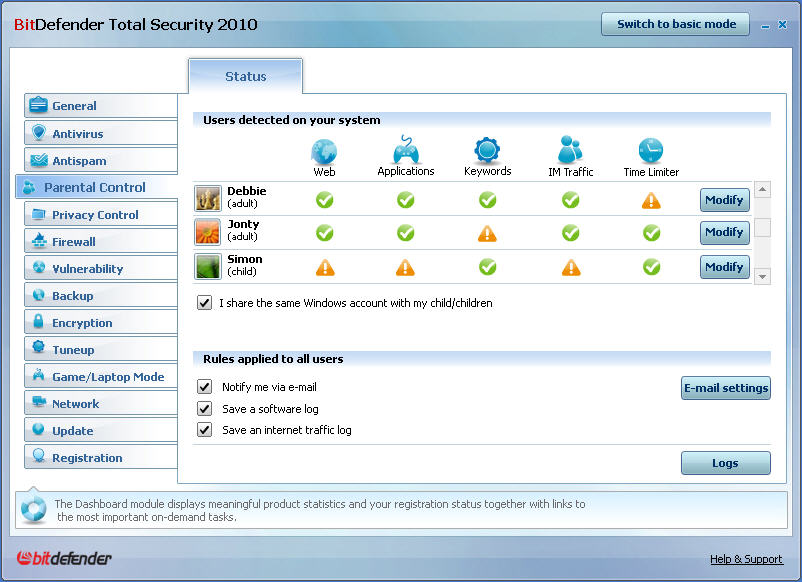Open the Vulnerability section
Viewport: 802px width, 582px height.
[101, 268]
